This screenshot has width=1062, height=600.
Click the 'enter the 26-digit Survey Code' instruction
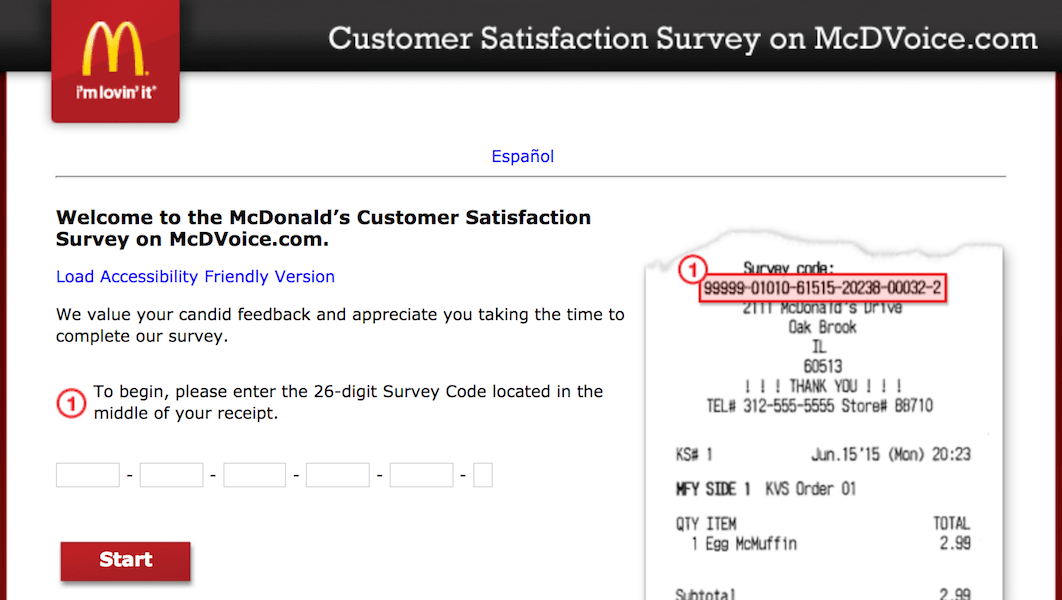(x=348, y=402)
